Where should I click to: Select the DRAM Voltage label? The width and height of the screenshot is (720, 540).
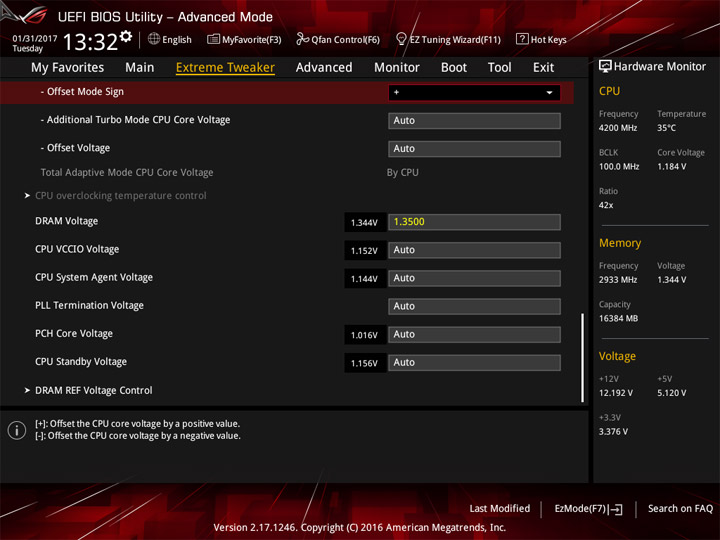[67, 221]
